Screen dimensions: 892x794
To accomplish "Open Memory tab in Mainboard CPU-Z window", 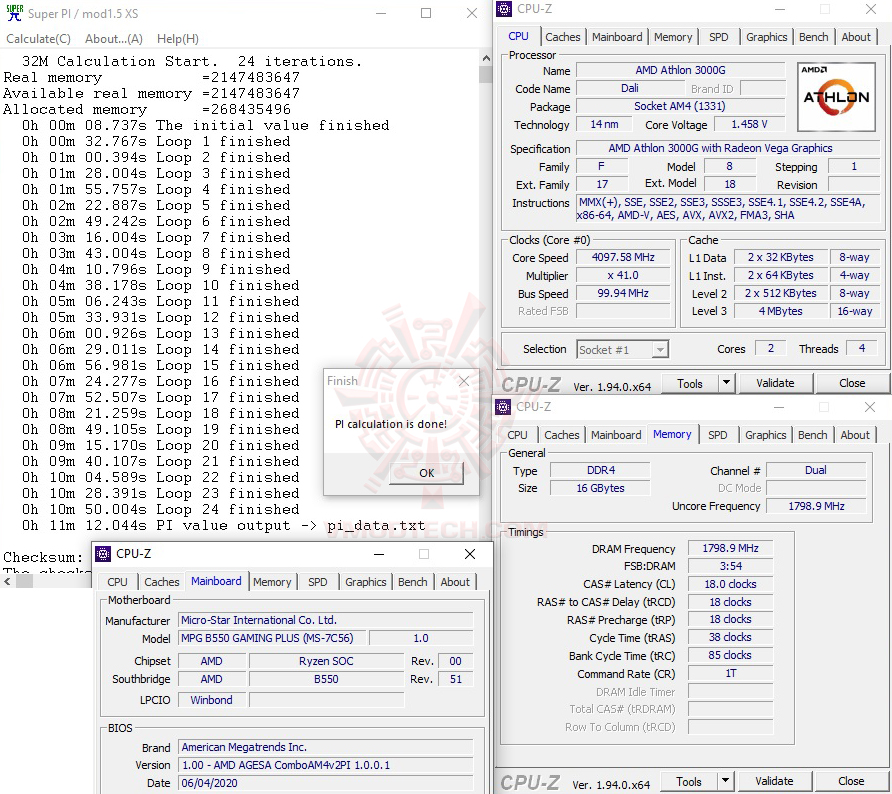I will 272,582.
